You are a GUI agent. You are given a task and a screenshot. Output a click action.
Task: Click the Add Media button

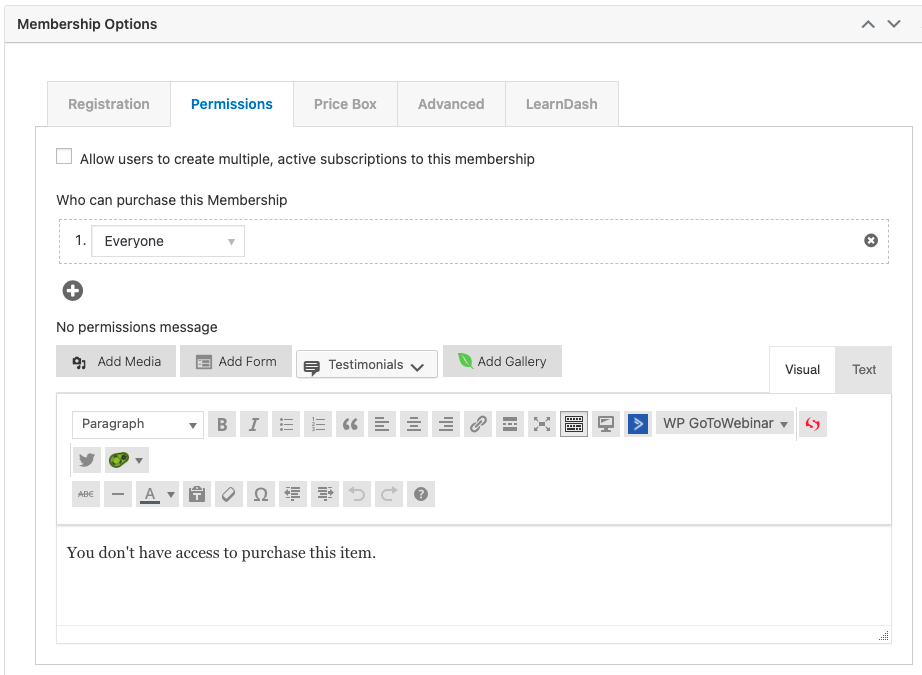[x=116, y=362]
